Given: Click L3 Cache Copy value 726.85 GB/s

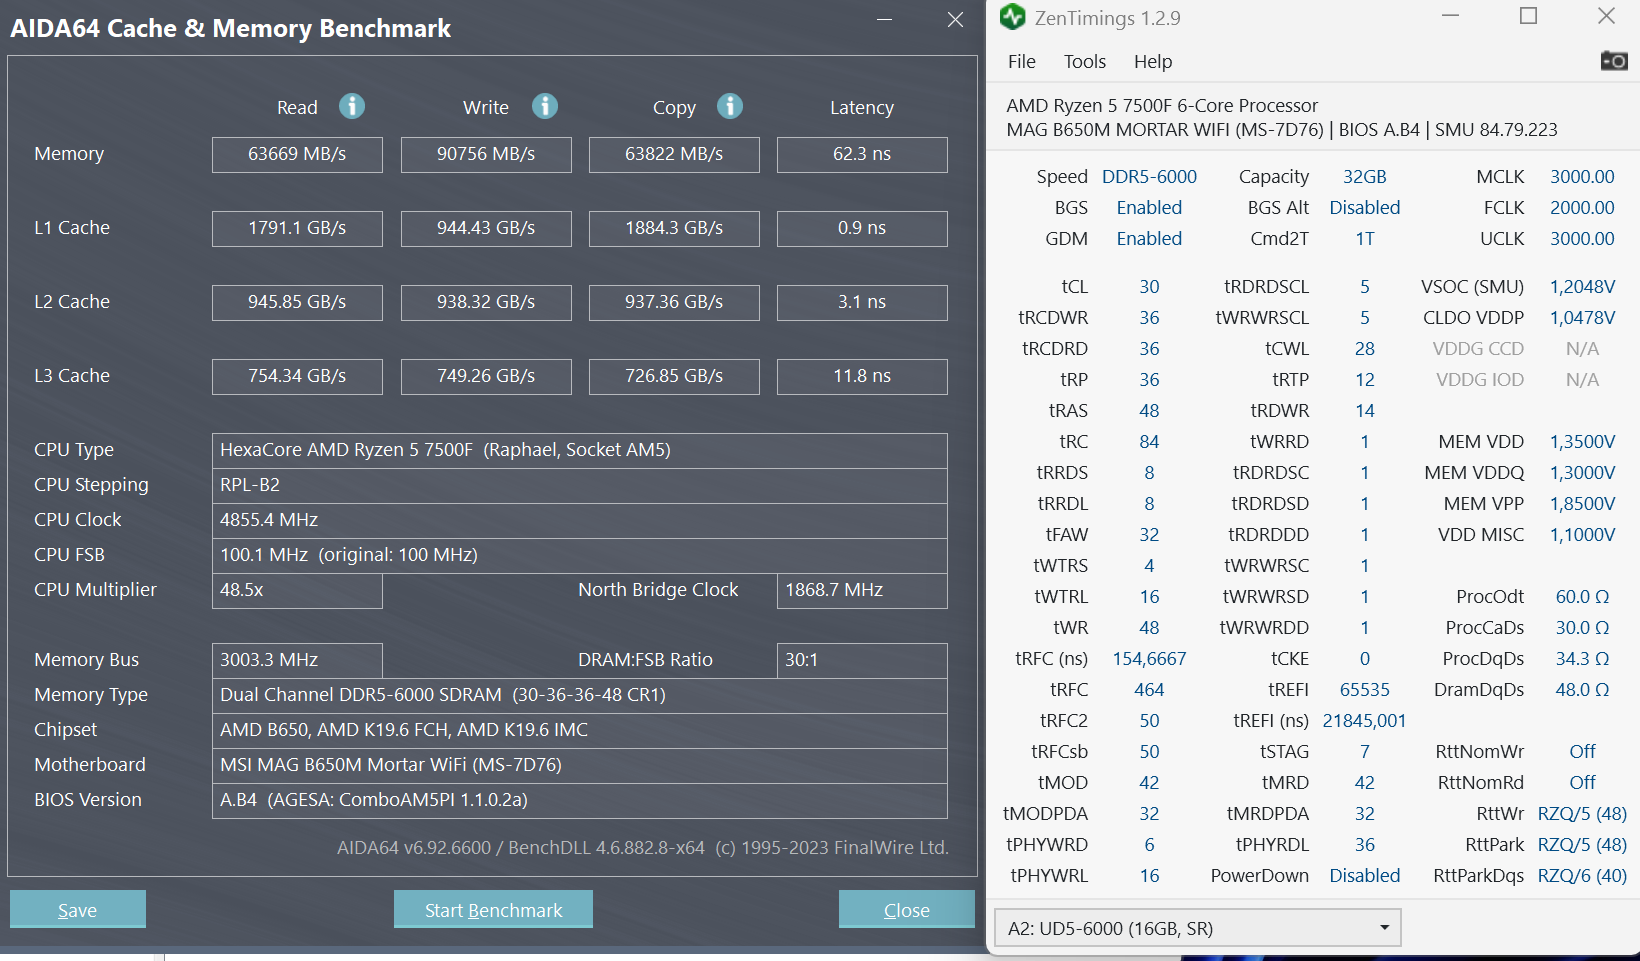Looking at the screenshot, I should [x=674, y=377].
